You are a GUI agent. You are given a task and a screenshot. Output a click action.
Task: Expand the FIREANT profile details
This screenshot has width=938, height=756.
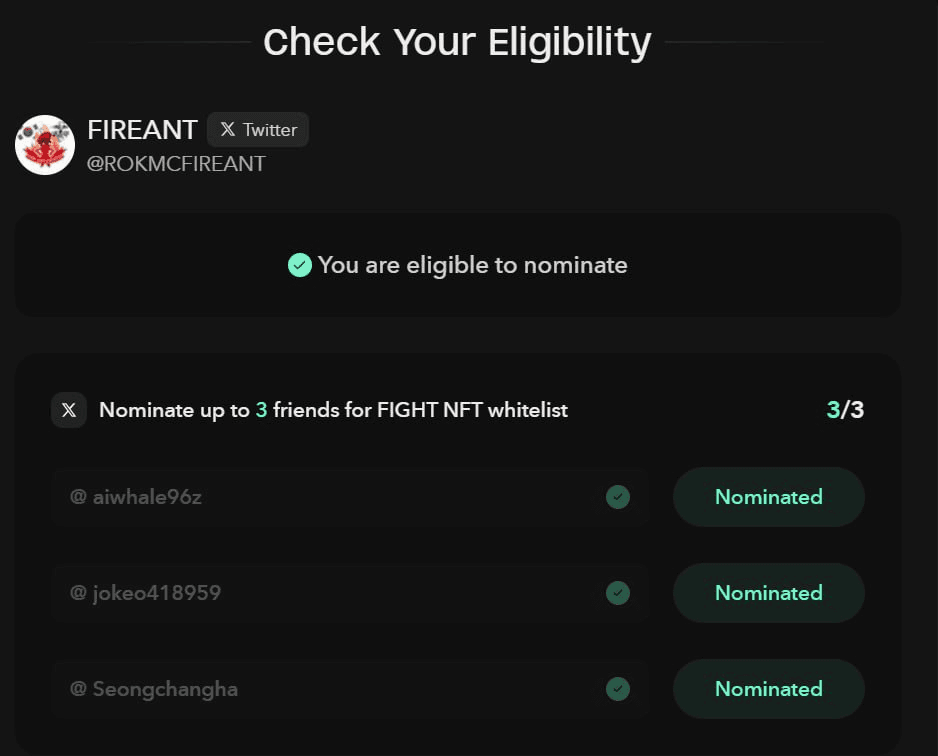[143, 129]
